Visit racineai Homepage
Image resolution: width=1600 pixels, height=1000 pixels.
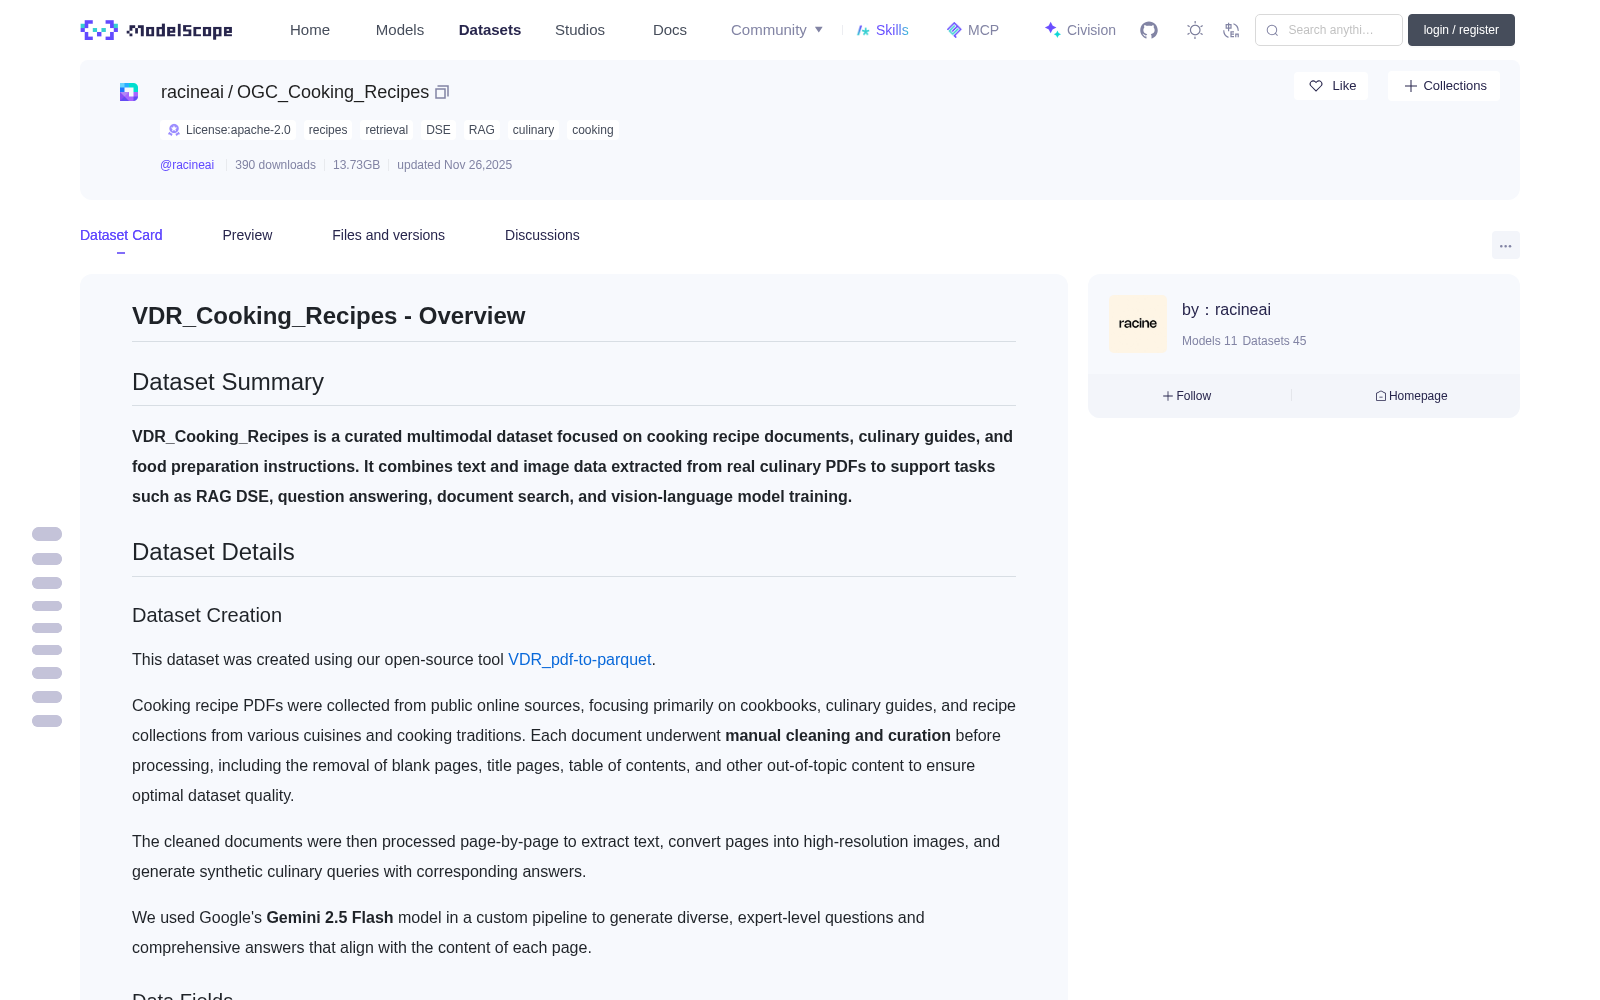coord(1411,396)
